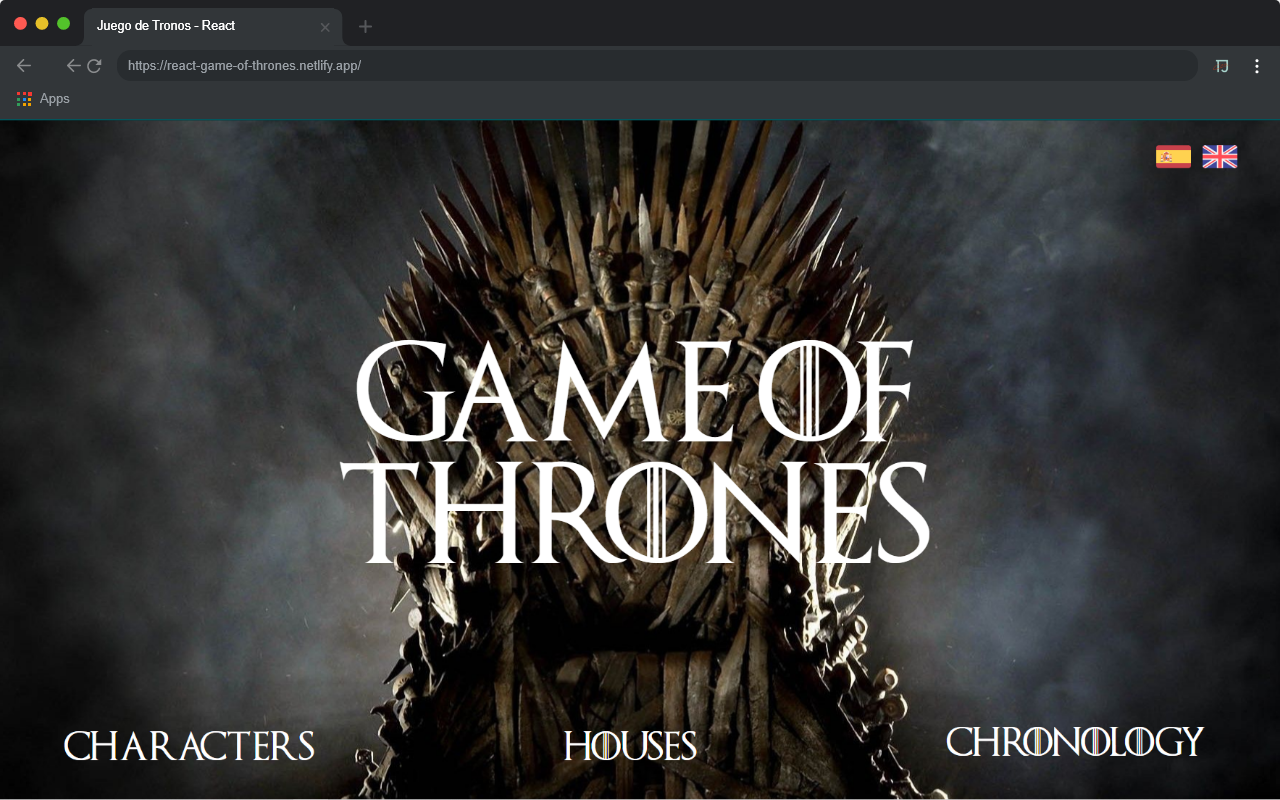Screen dimensions: 1280x800
Task: Select the Juego de Tronos - React tab
Action: click(212, 26)
